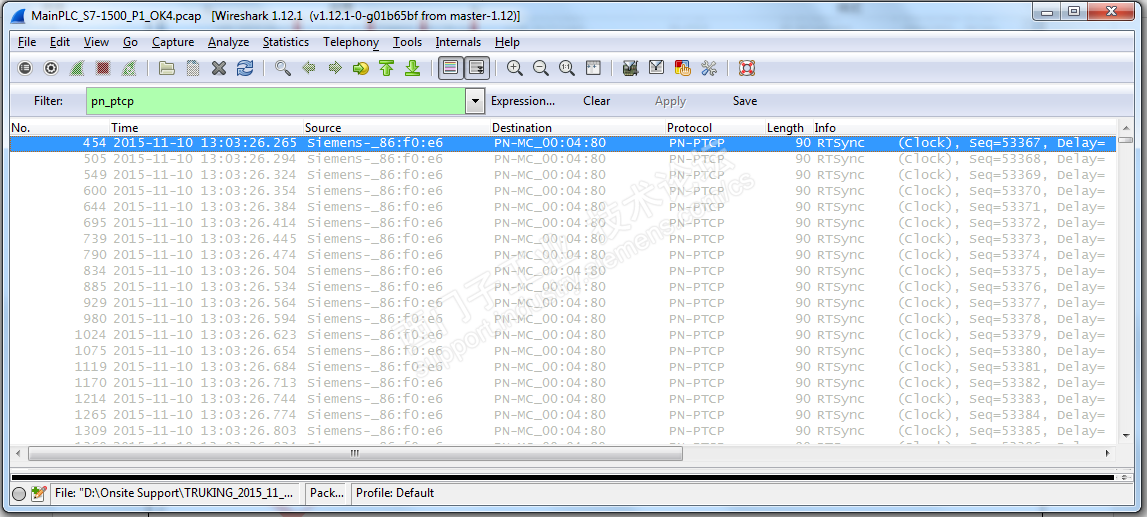Sort by the Info column header
The image size is (1147, 517).
(966, 128)
